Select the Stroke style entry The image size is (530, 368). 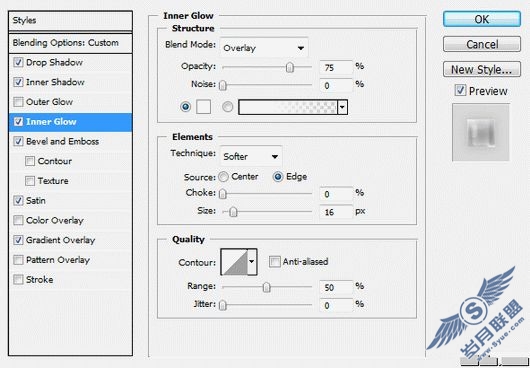pyautogui.click(x=40, y=279)
